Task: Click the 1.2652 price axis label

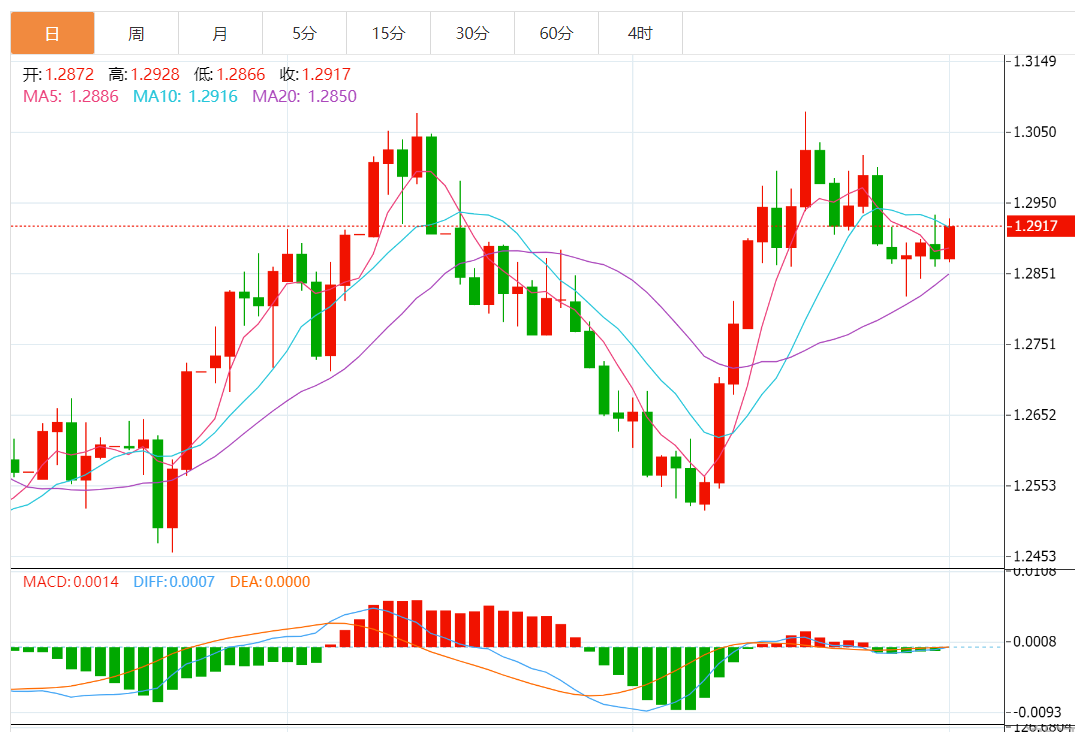Action: tap(1035, 415)
